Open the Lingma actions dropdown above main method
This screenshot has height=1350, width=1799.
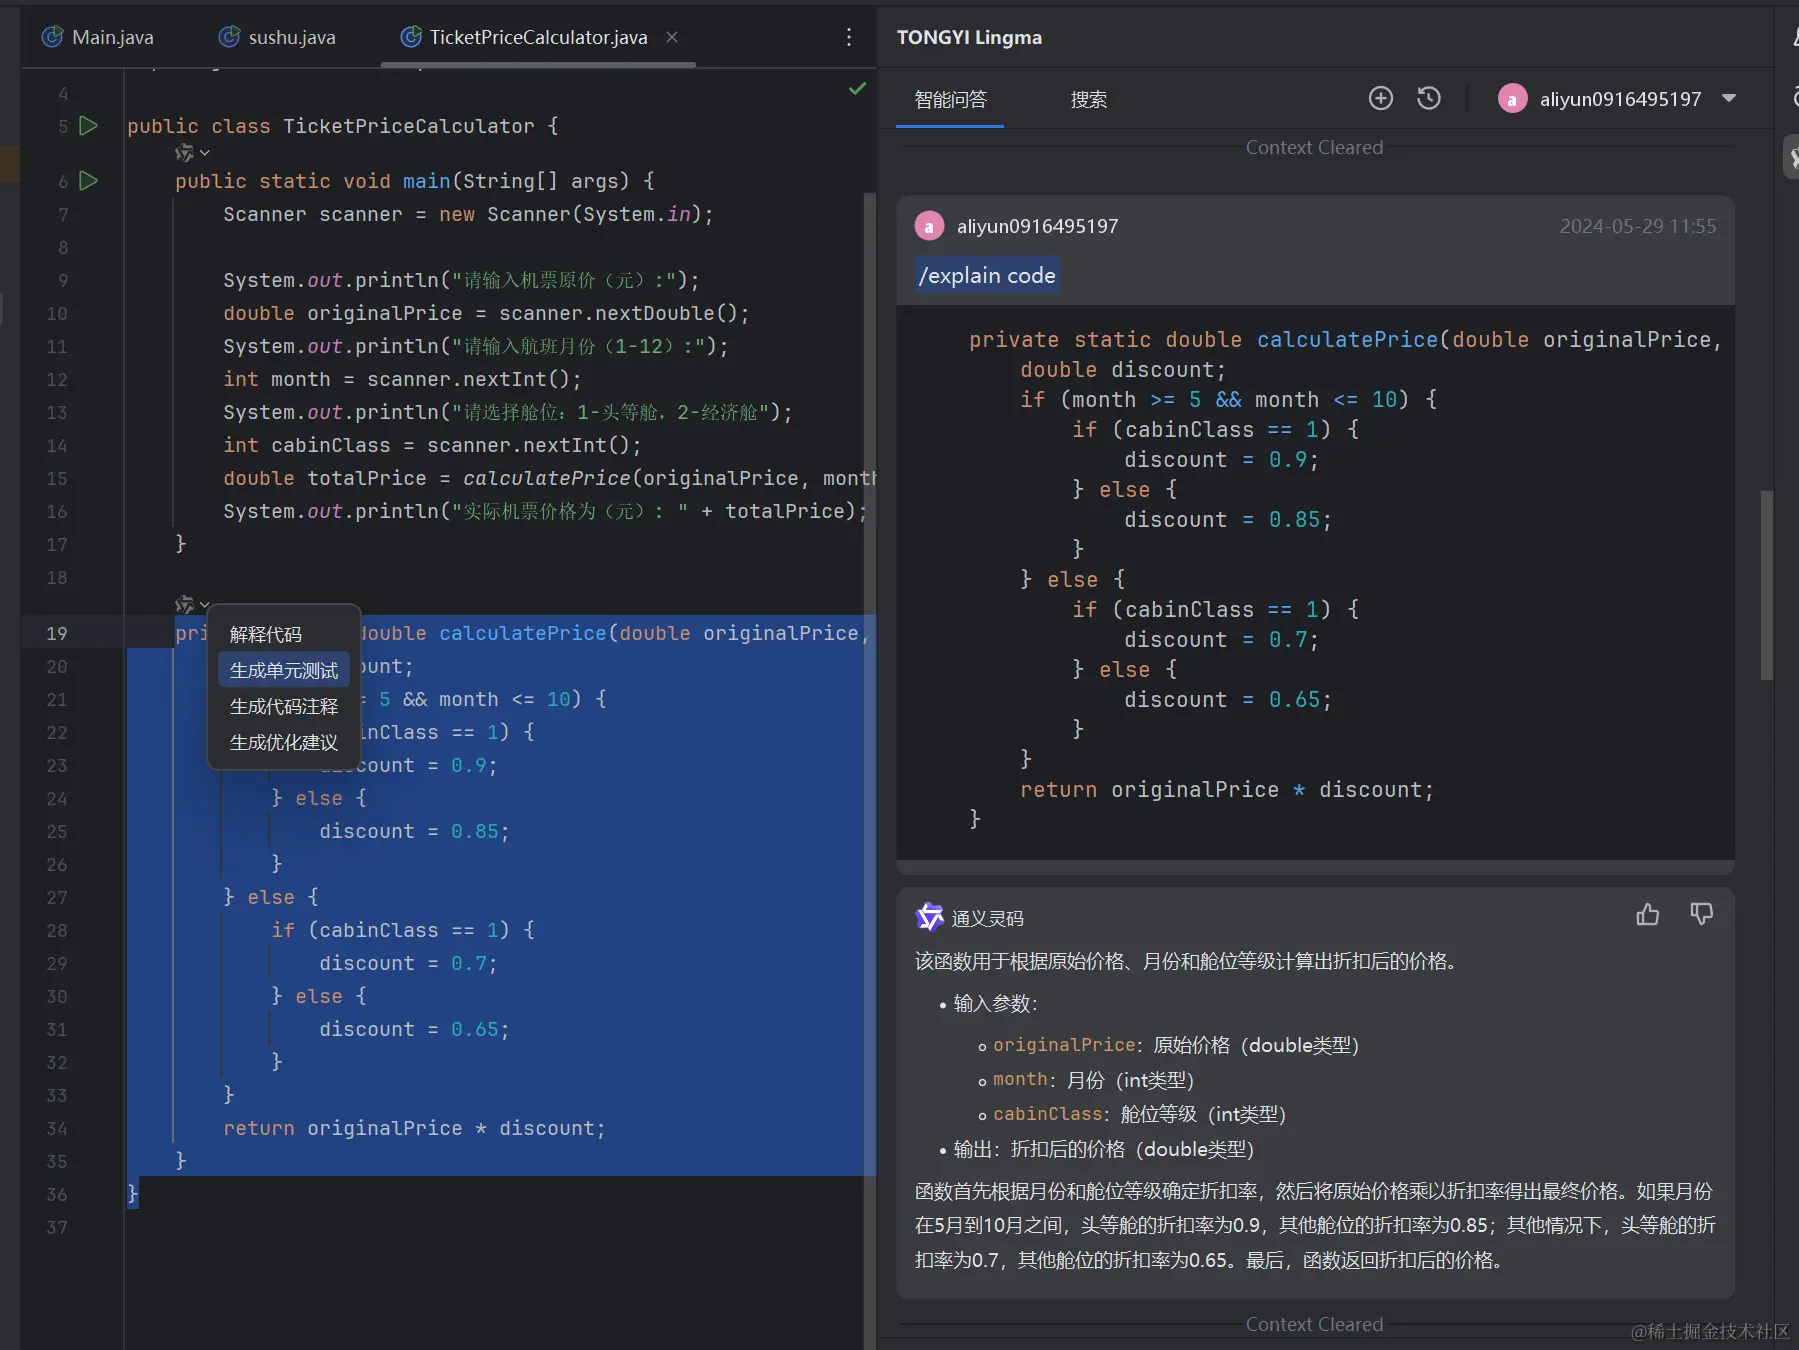pos(192,153)
